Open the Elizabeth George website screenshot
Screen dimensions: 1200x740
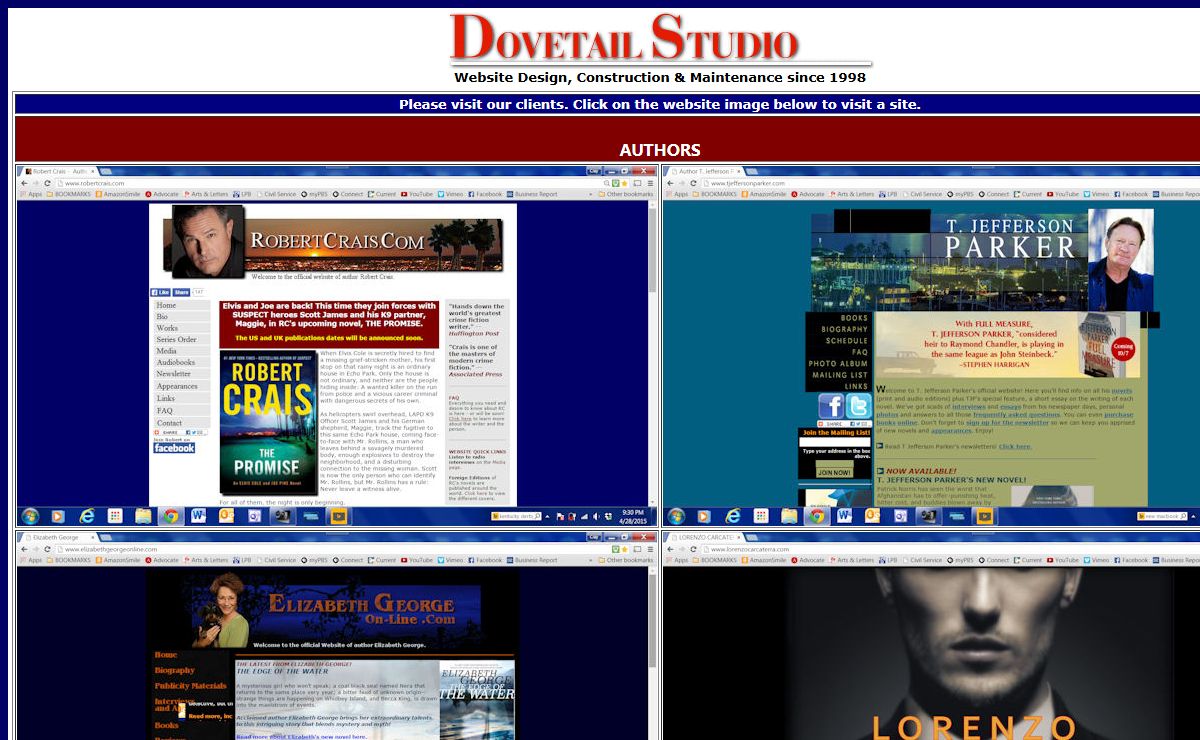(337, 636)
